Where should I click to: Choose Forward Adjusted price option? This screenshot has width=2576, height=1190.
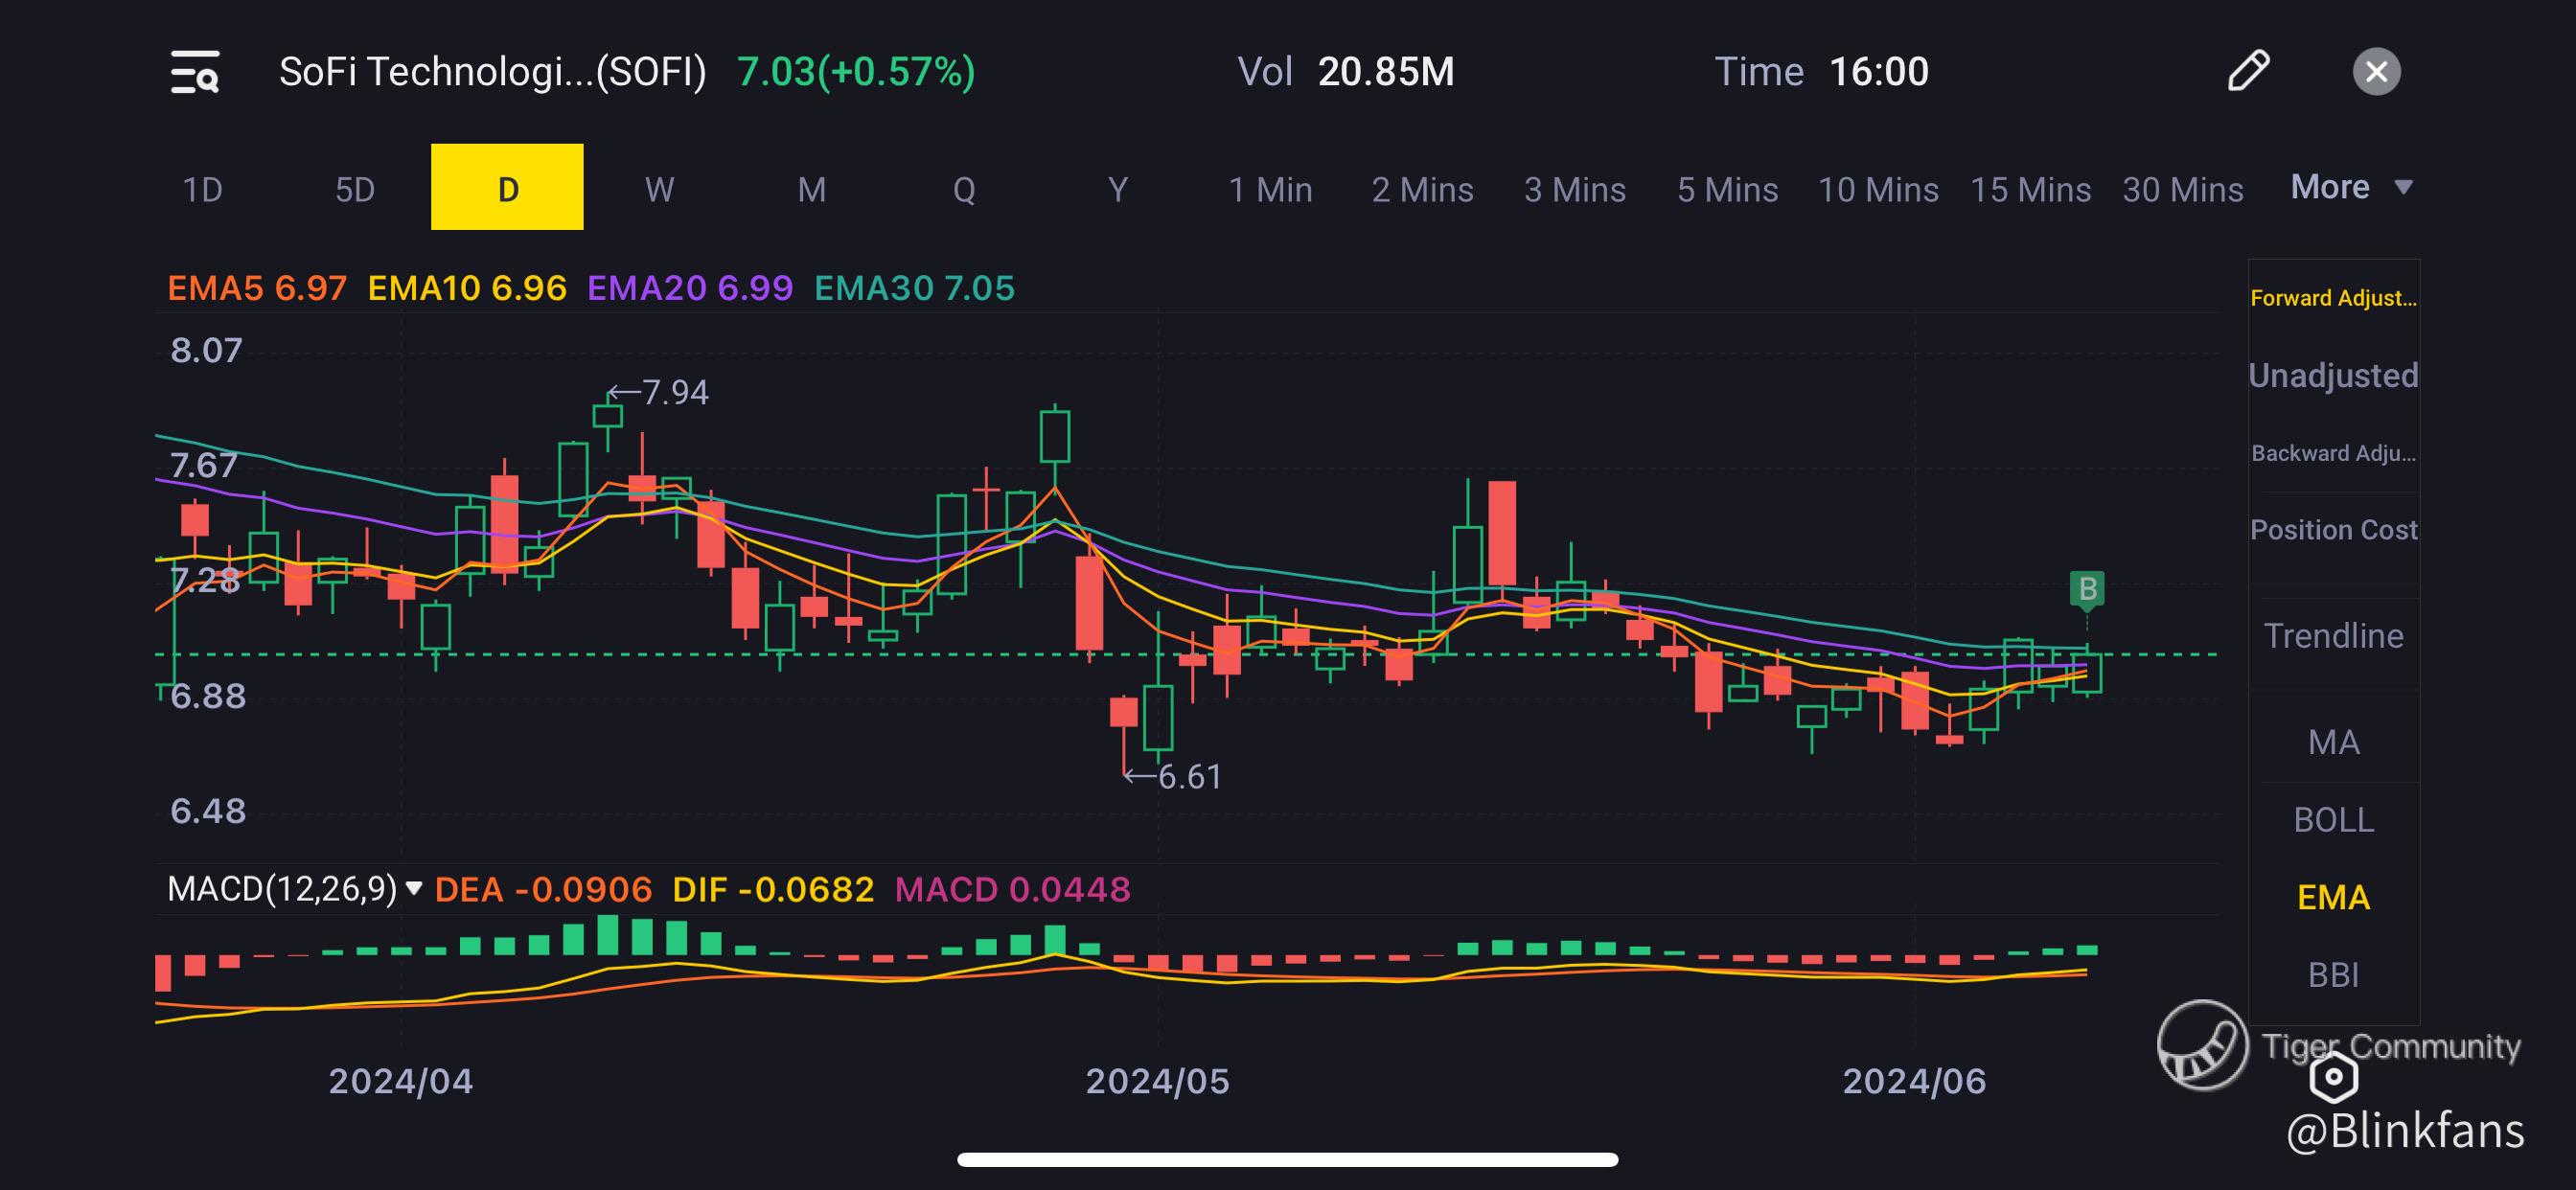click(x=2333, y=298)
